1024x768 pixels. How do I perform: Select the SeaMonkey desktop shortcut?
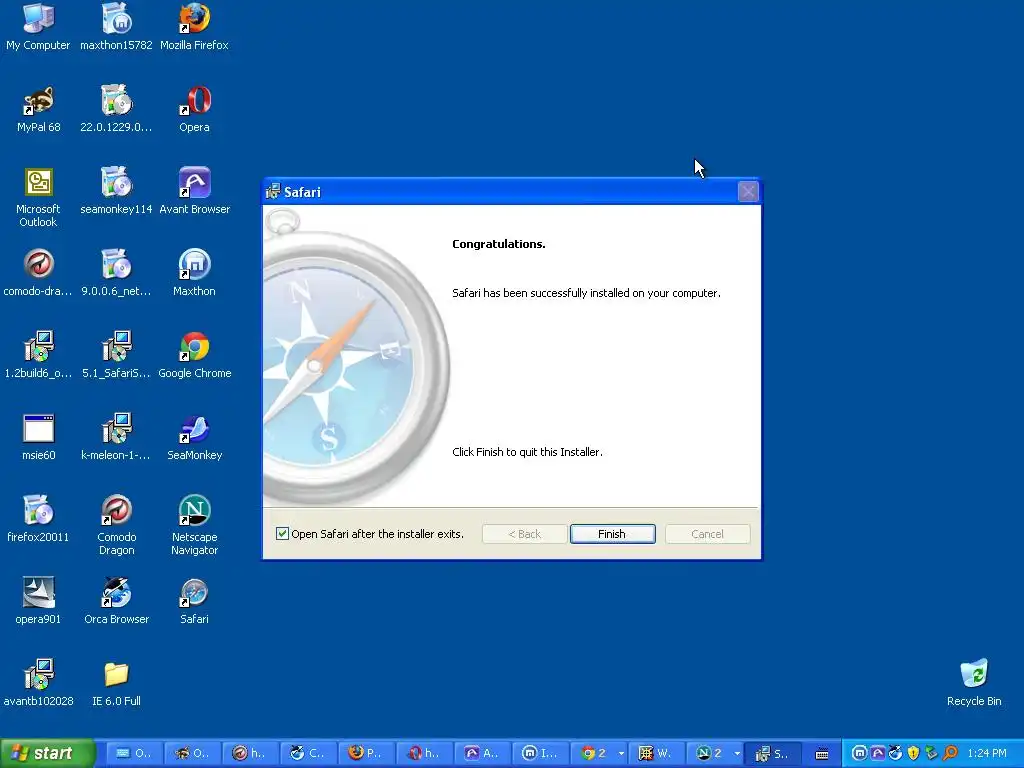[x=194, y=437]
